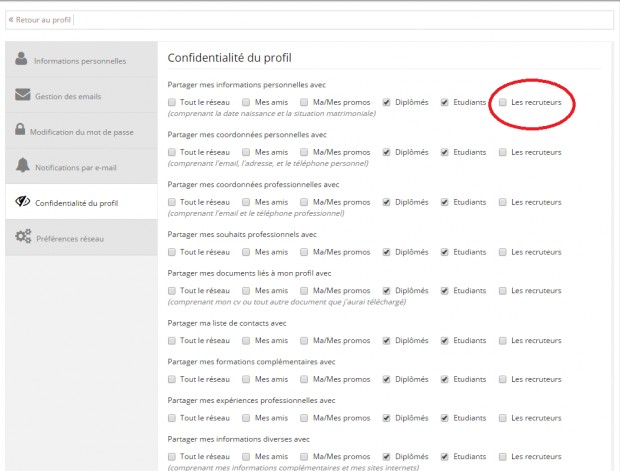Check Les recruteurs for expériences professionnelles
620x471 pixels.
pyautogui.click(x=503, y=418)
